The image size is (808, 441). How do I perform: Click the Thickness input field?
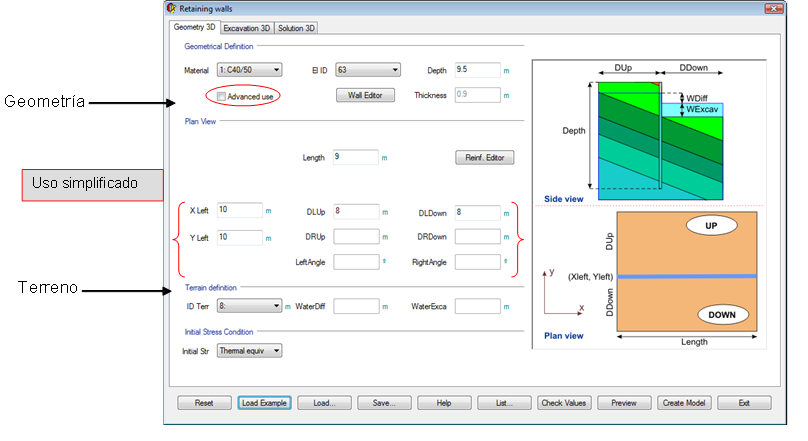tap(478, 95)
